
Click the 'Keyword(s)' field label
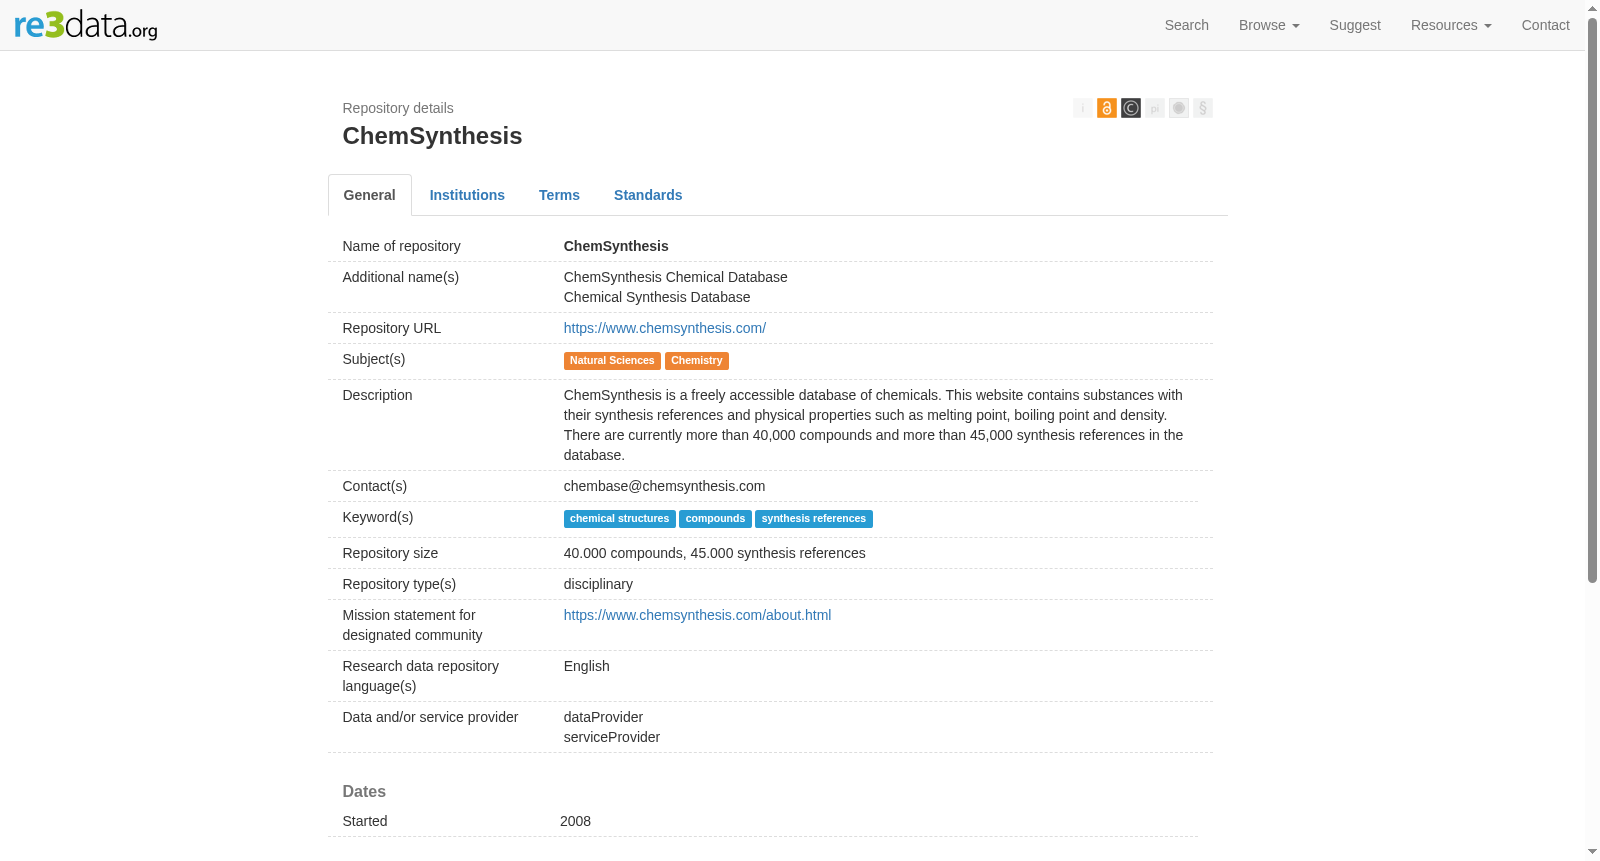pos(377,517)
